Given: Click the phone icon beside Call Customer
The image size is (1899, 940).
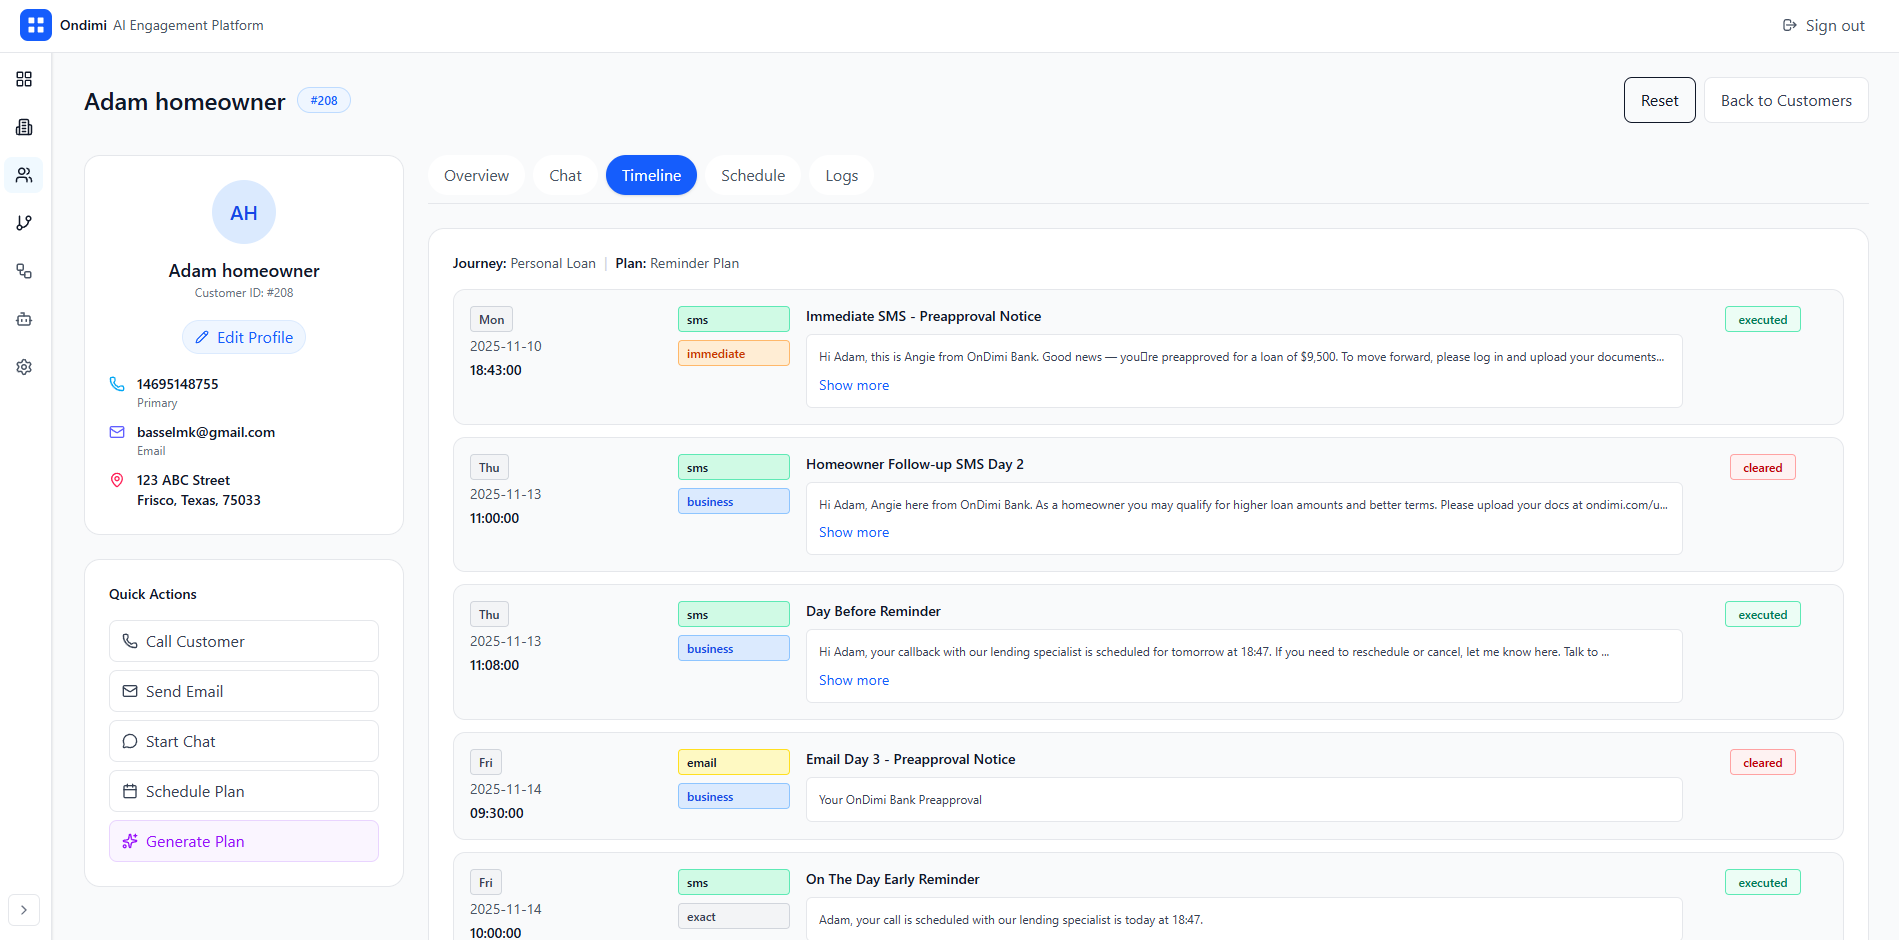Looking at the screenshot, I should [x=129, y=641].
